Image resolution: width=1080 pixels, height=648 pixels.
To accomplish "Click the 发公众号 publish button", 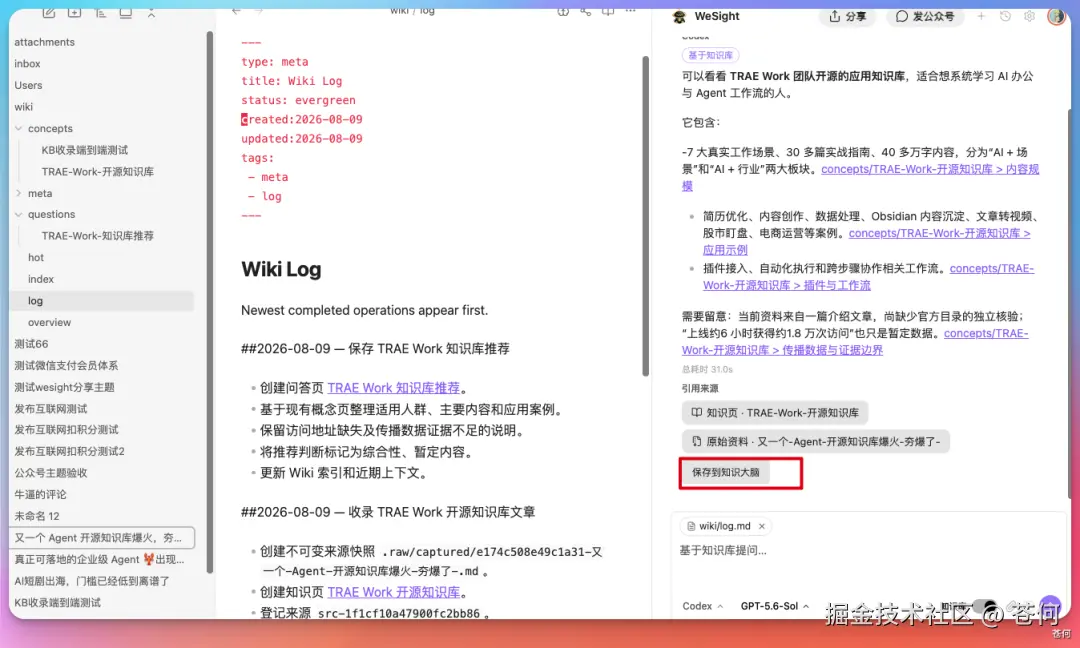I will pyautogui.click(x=925, y=16).
